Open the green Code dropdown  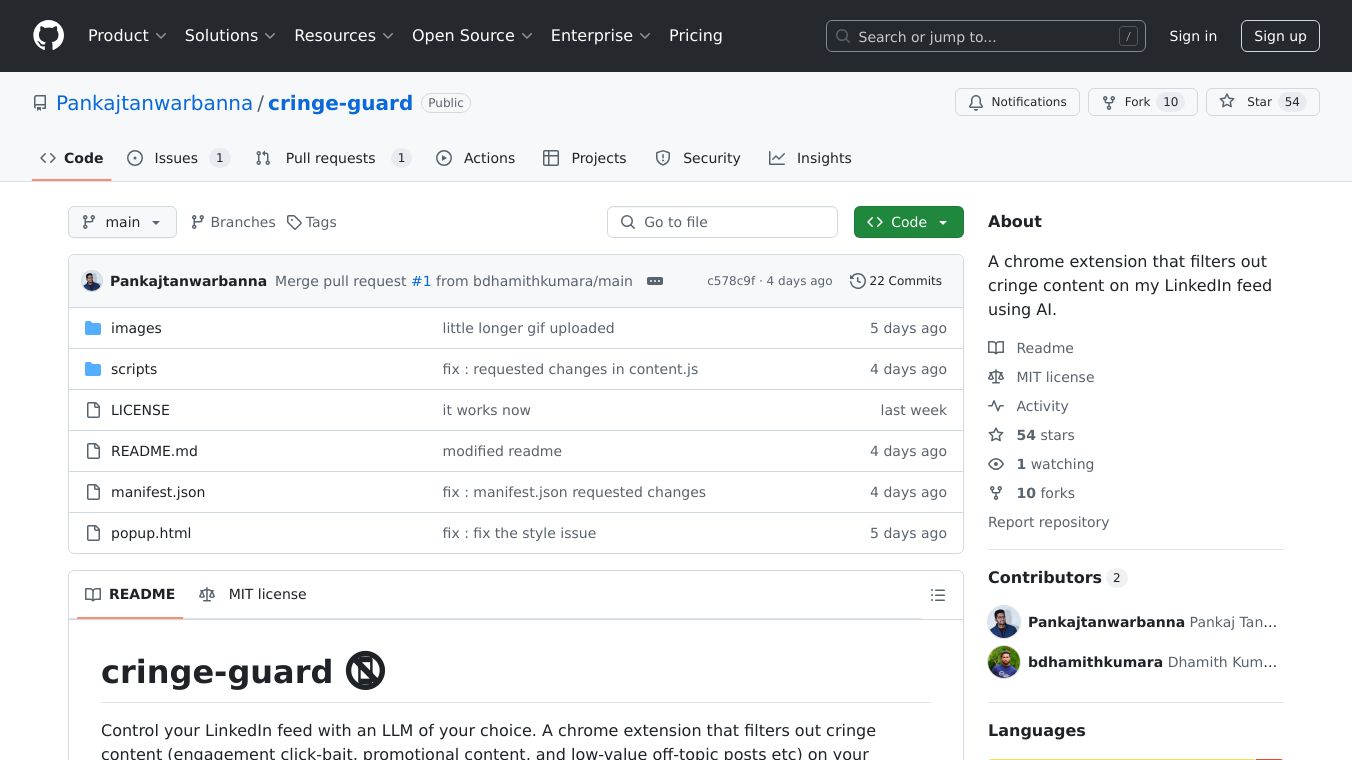(x=908, y=222)
